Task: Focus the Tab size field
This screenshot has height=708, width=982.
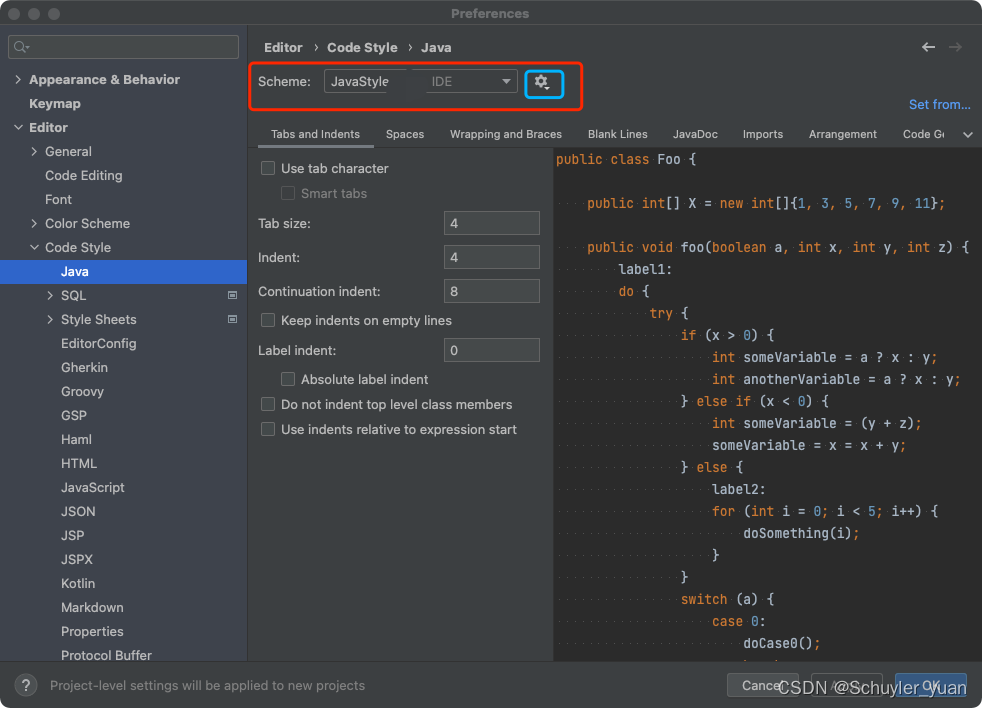Action: (x=492, y=223)
